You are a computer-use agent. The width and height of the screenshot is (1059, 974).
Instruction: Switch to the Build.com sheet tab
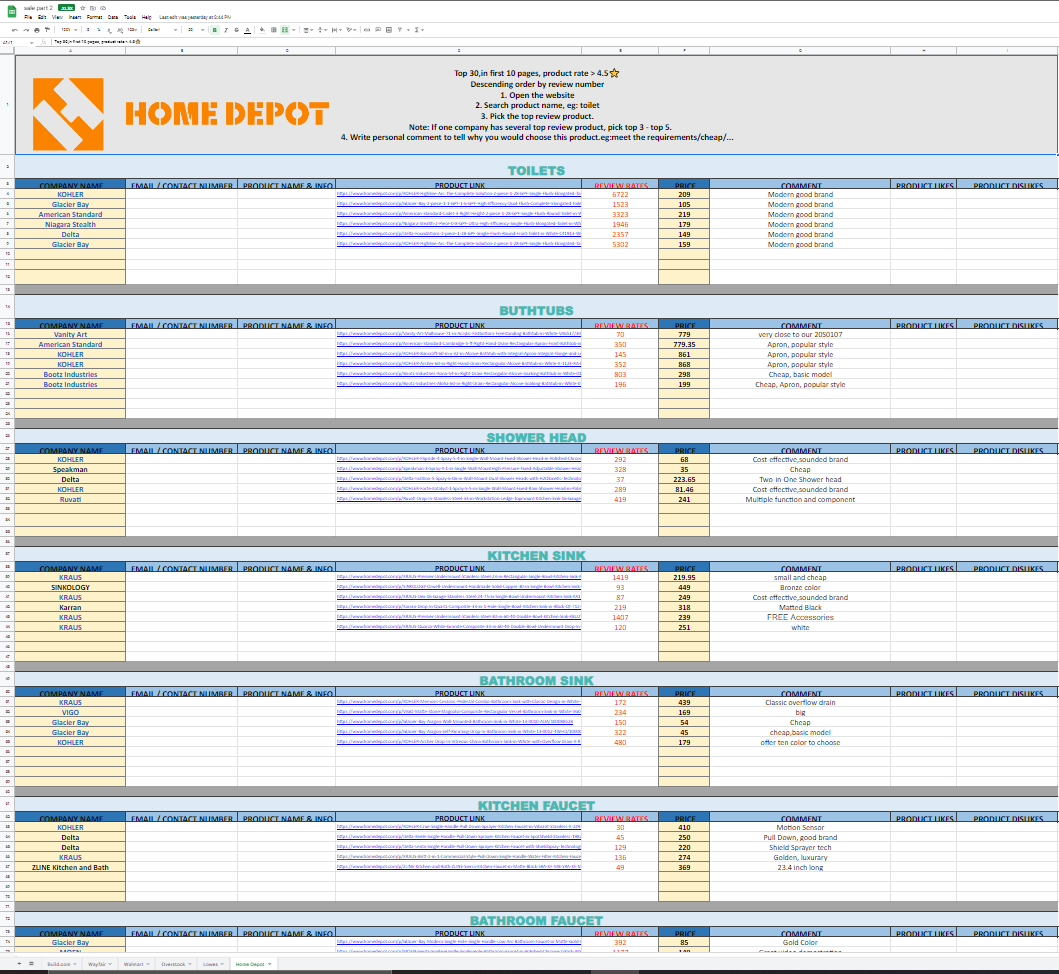tap(61, 964)
